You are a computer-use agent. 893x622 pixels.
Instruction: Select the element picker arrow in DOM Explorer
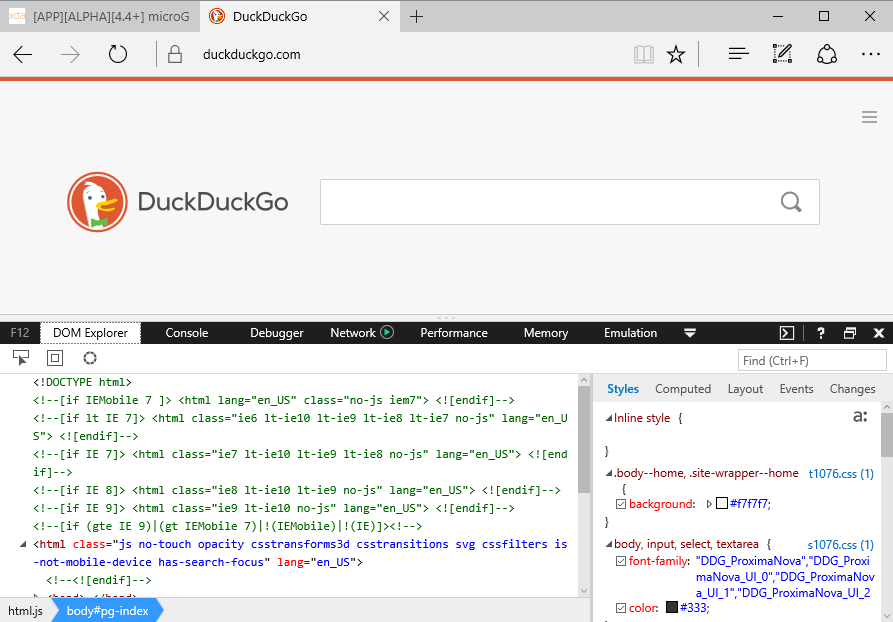(x=22, y=358)
